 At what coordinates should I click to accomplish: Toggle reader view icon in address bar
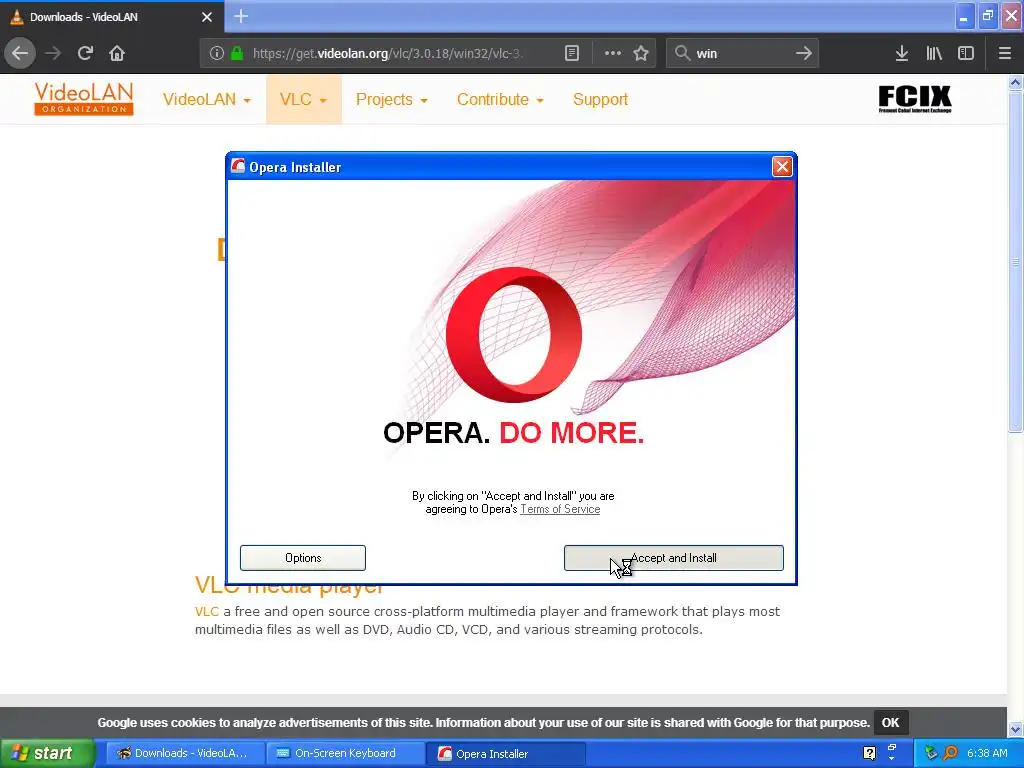[x=571, y=53]
